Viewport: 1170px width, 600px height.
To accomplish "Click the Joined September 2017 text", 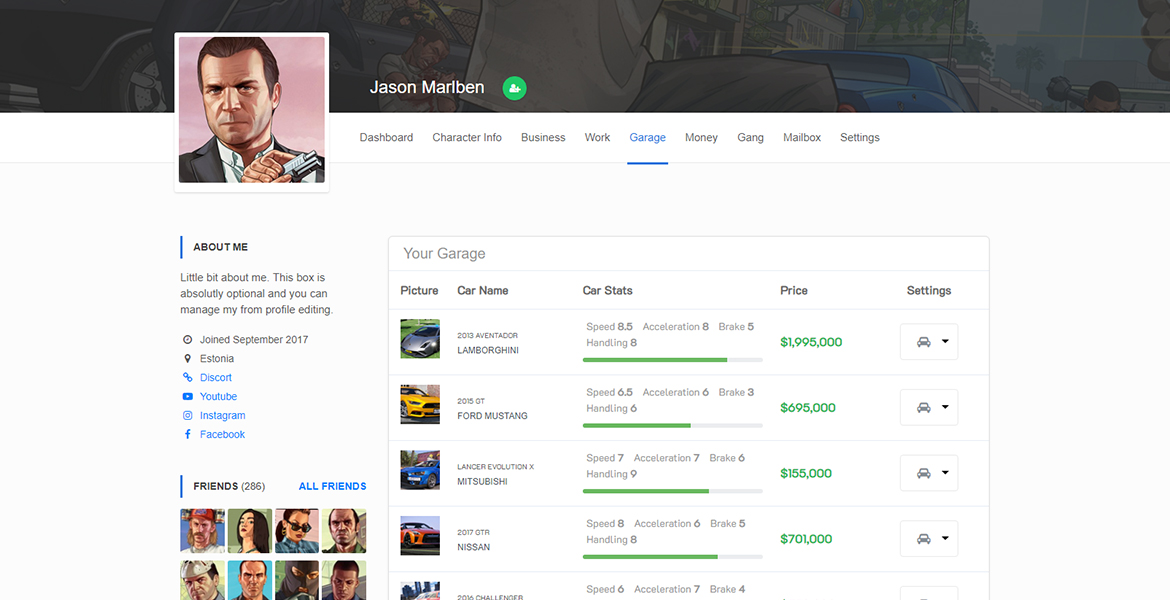I will pyautogui.click(x=254, y=340).
